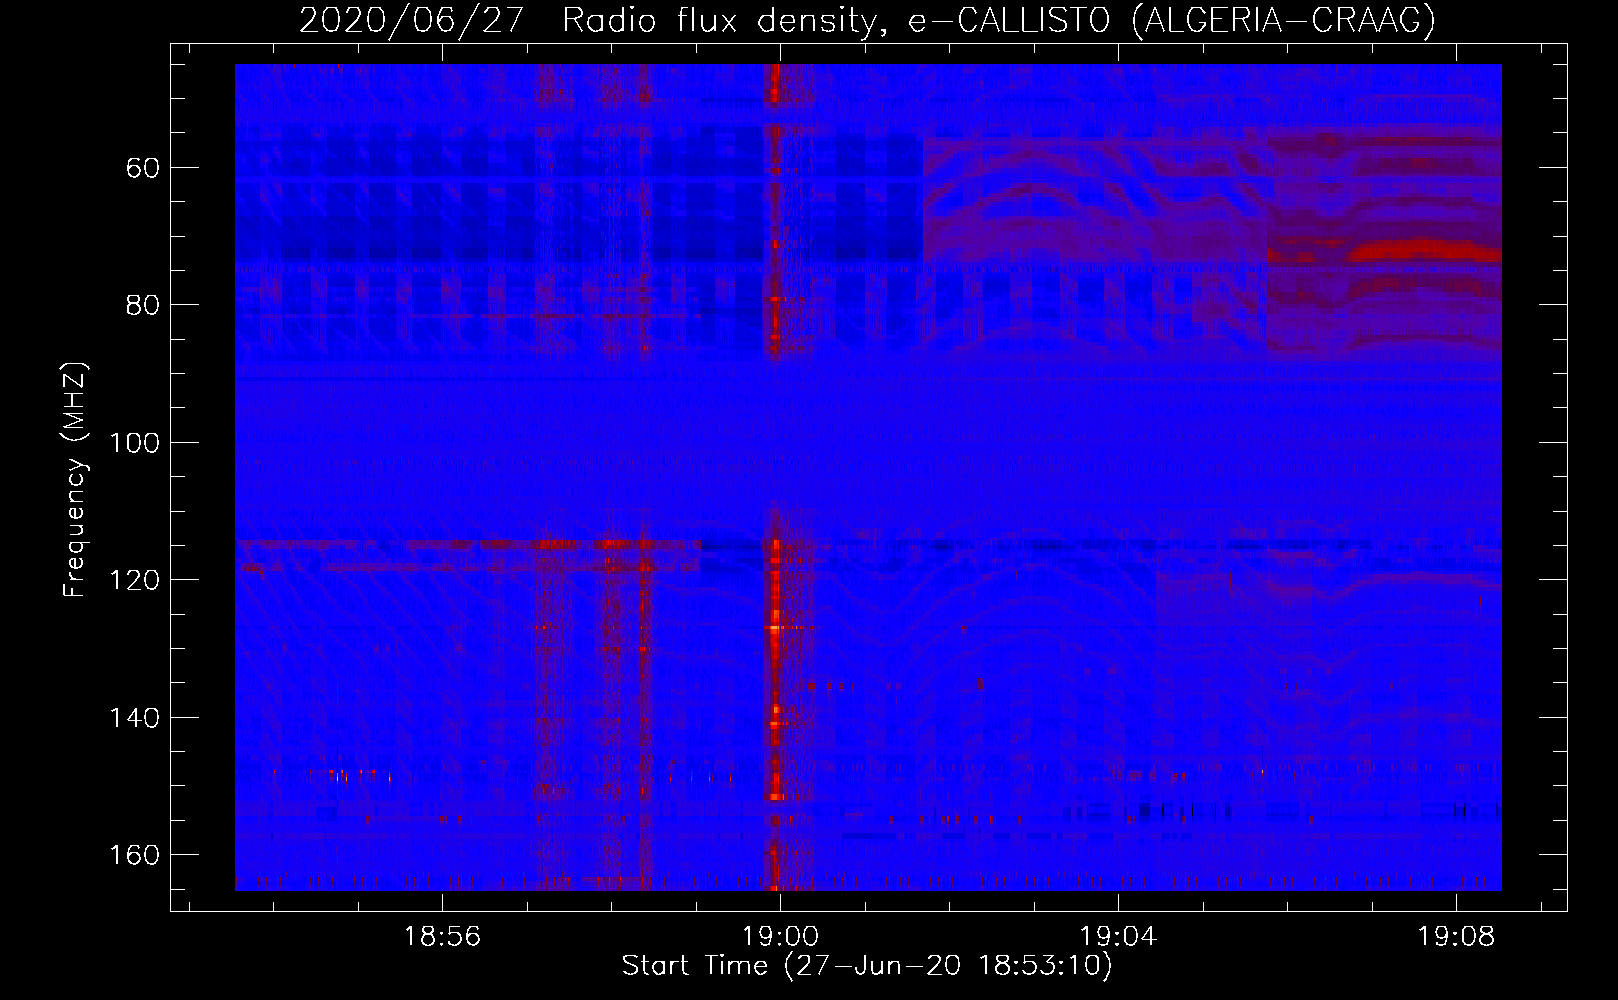Click the bright red band near 72 MHz
1618x1000 pixels.
[1425, 251]
